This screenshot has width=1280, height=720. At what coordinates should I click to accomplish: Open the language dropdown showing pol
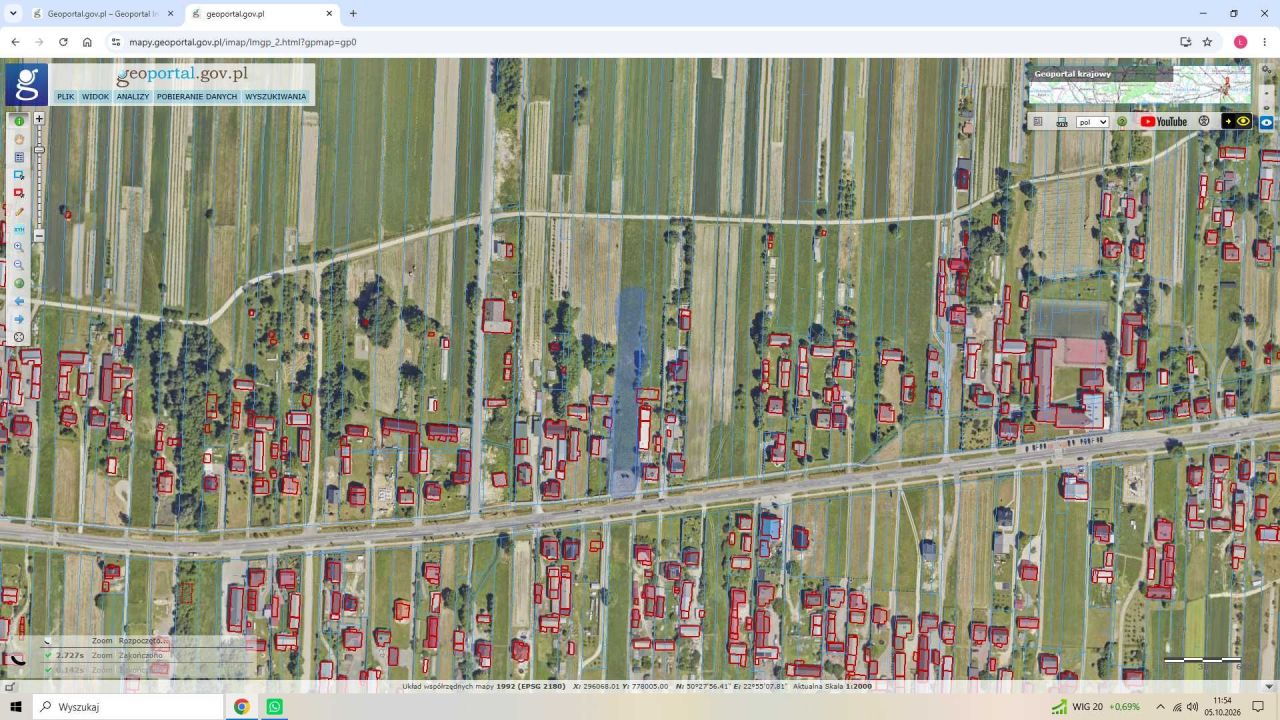pos(1092,122)
